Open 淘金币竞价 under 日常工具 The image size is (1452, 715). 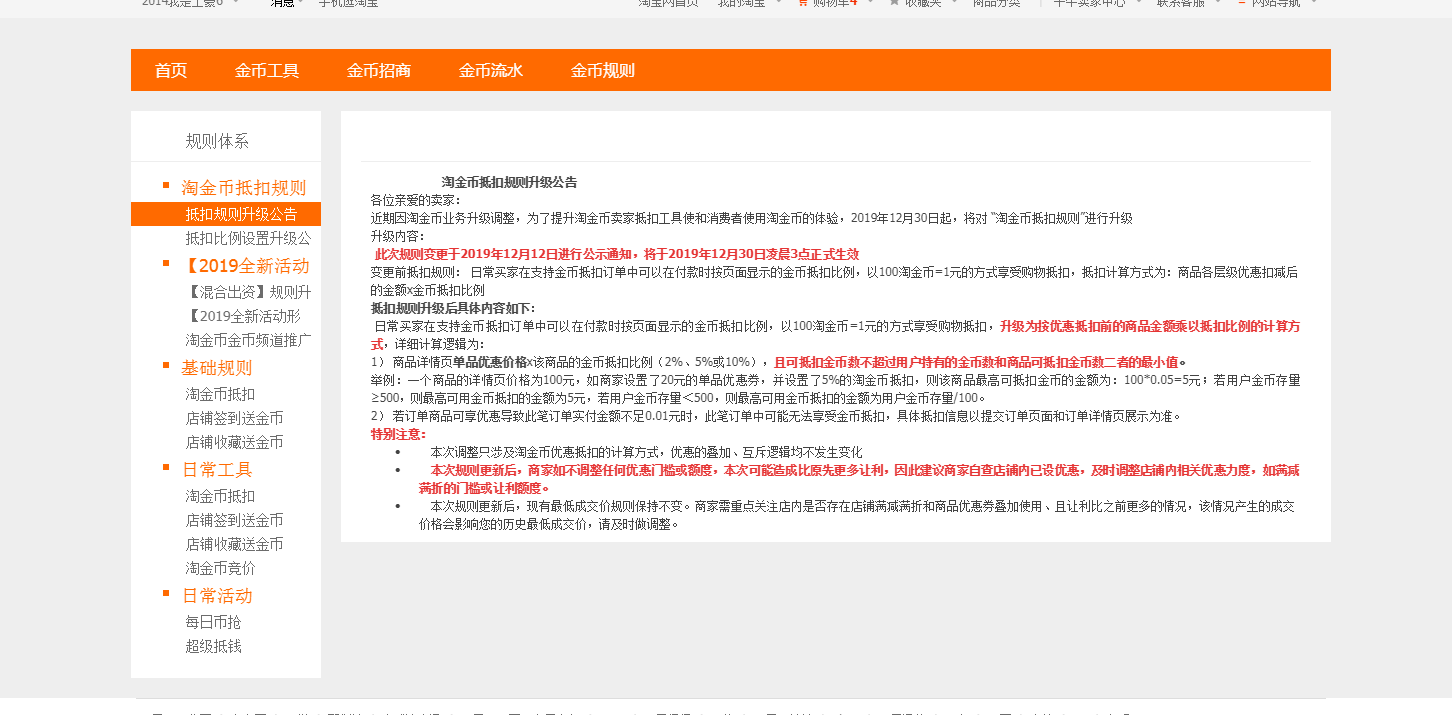point(220,568)
